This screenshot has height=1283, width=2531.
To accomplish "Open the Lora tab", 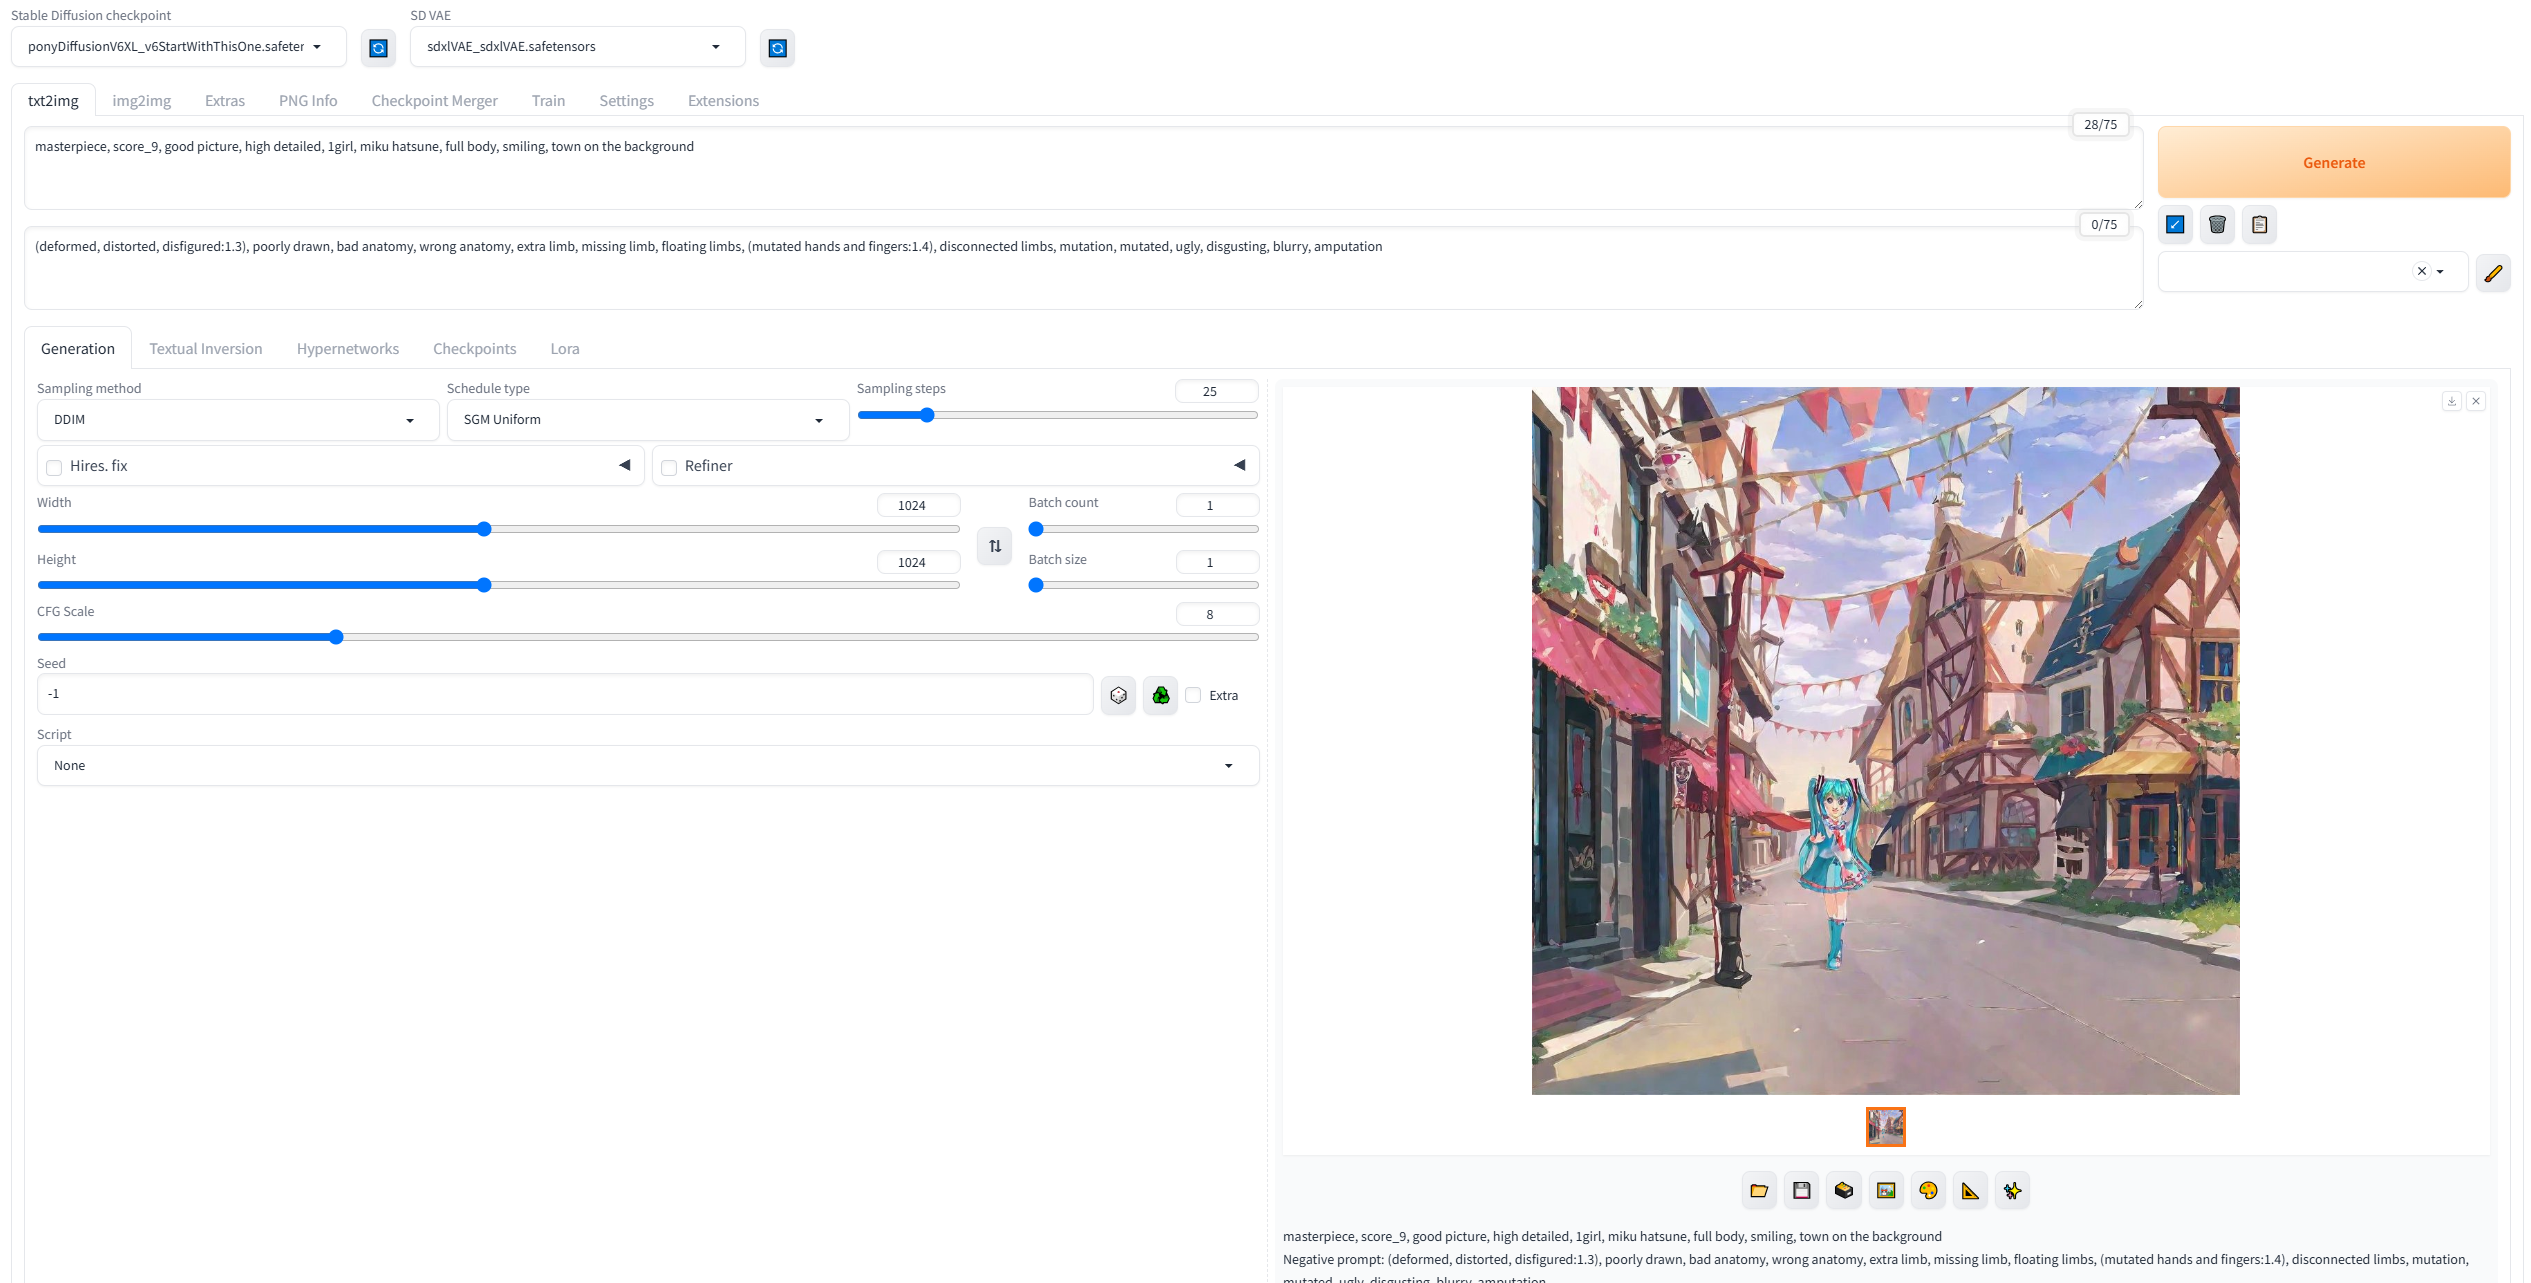I will point(565,349).
